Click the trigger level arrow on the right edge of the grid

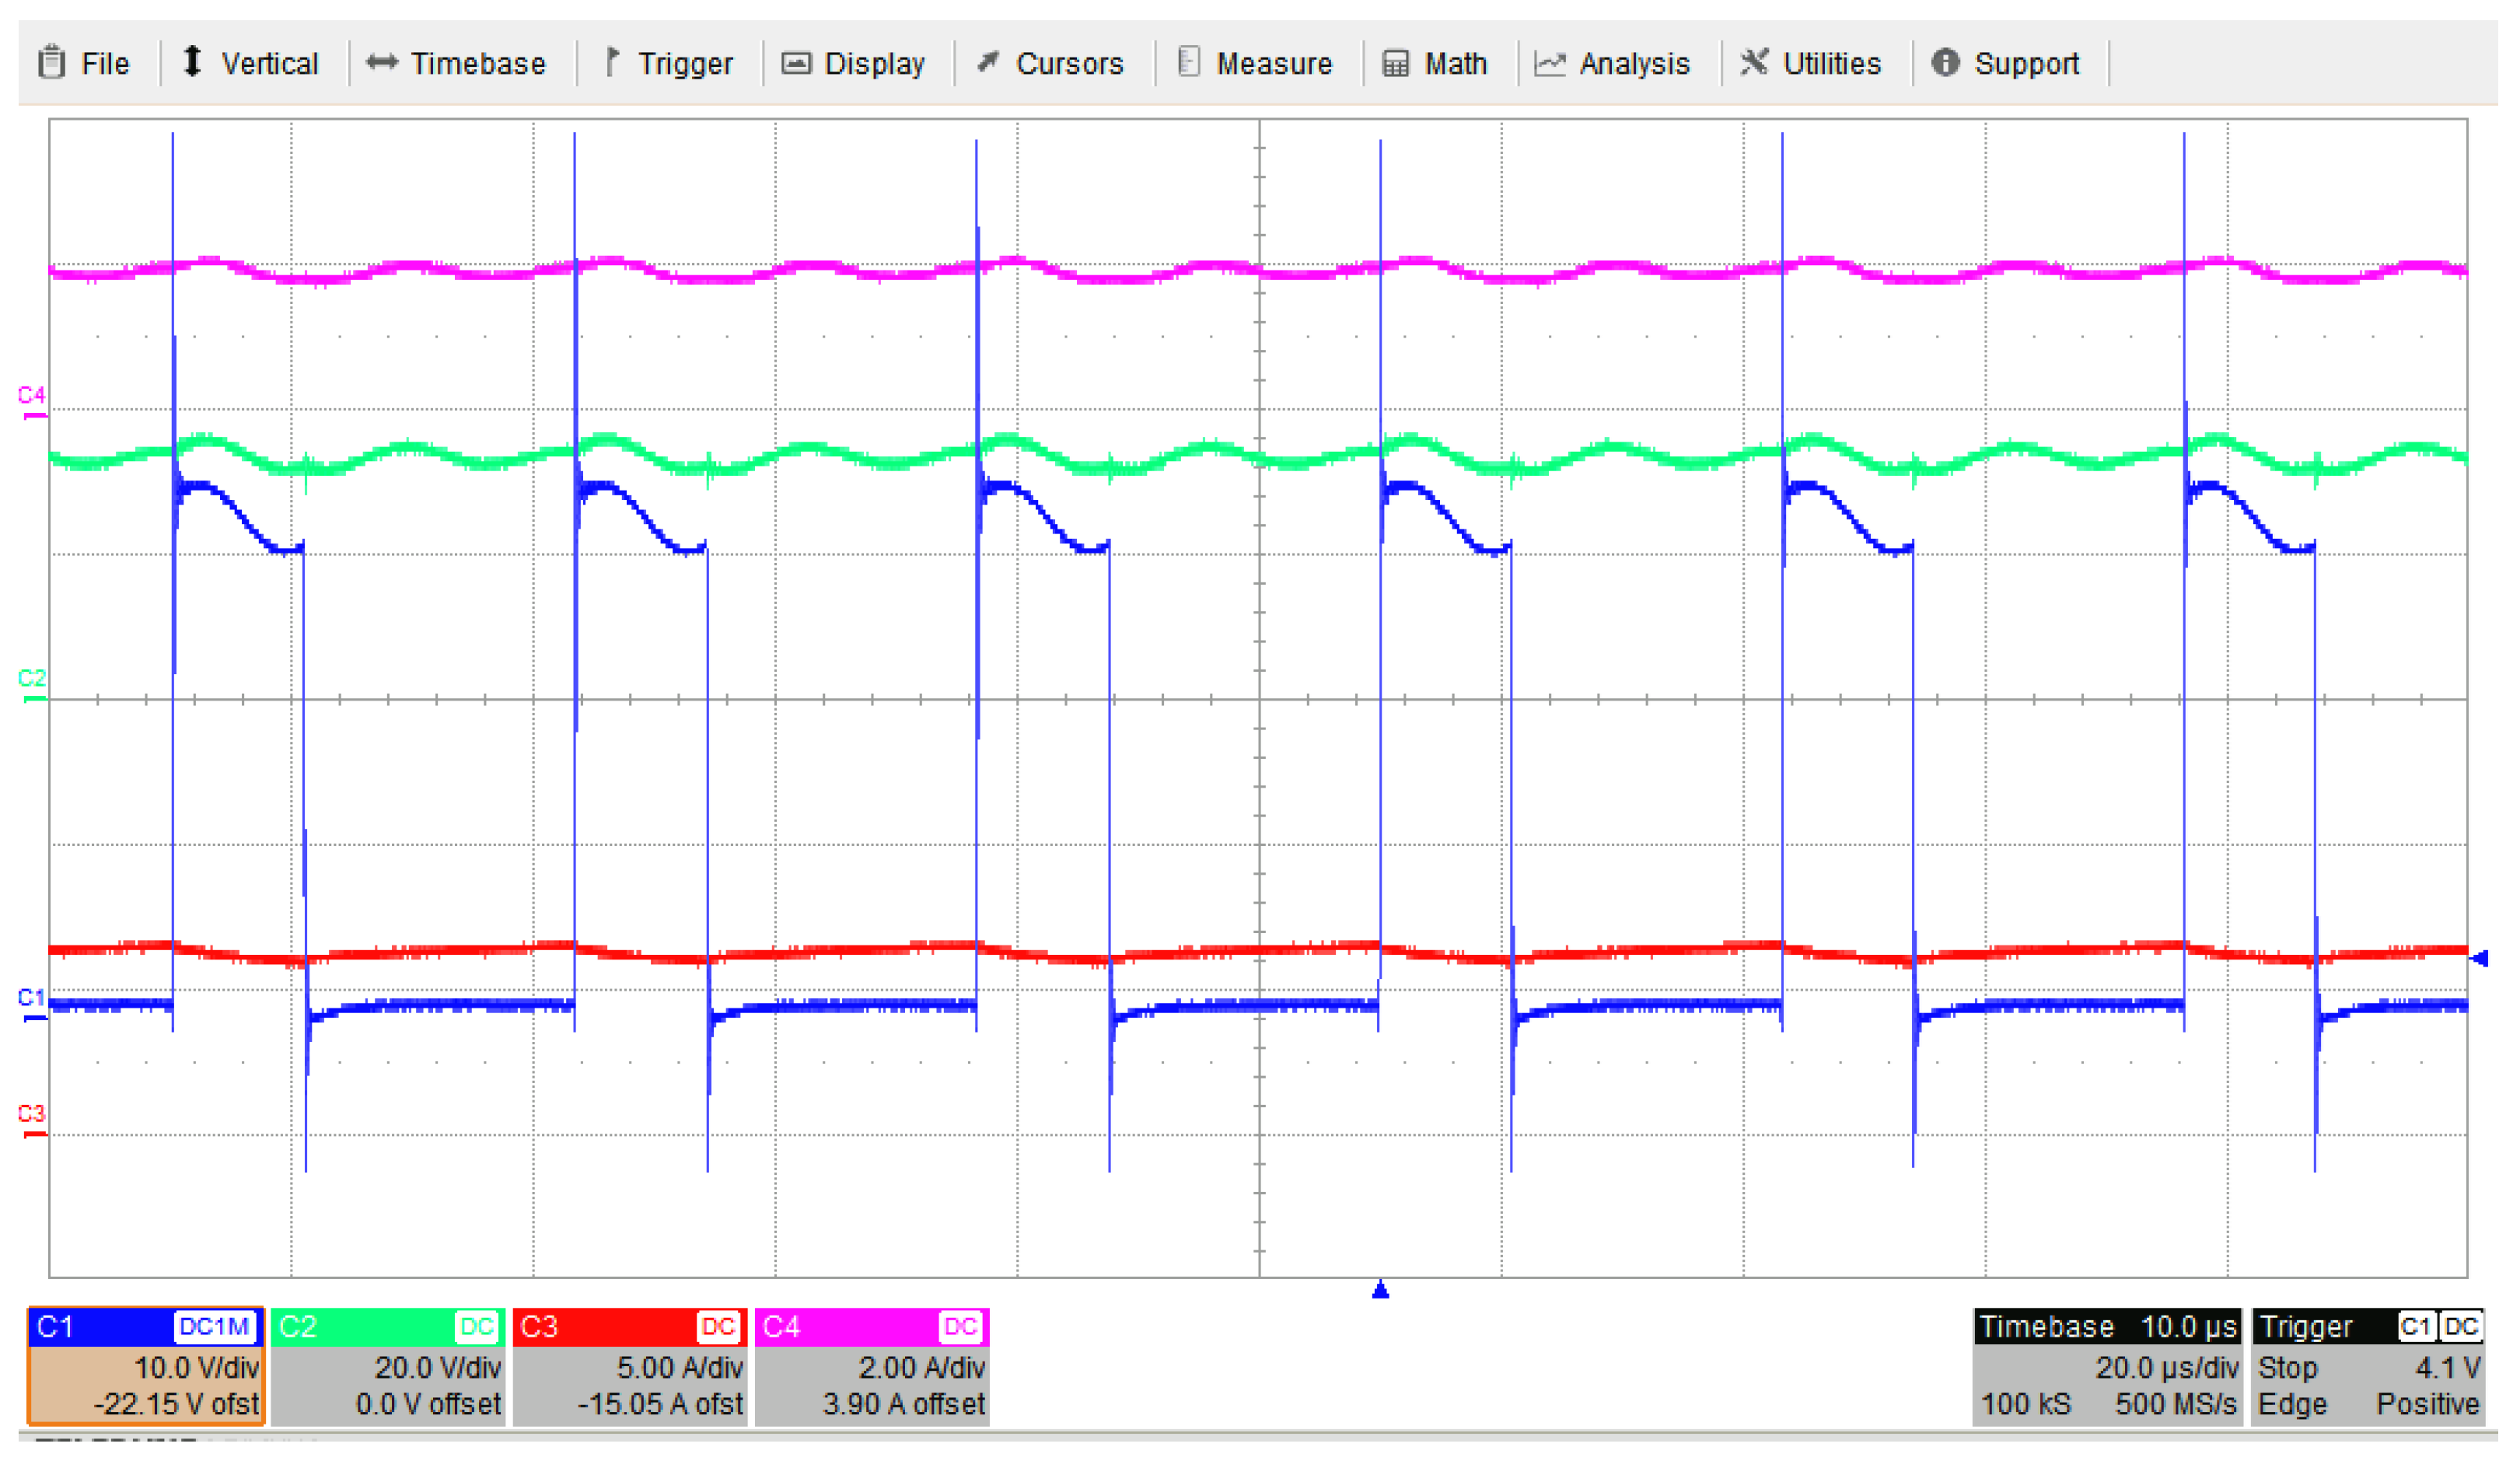coord(2480,959)
